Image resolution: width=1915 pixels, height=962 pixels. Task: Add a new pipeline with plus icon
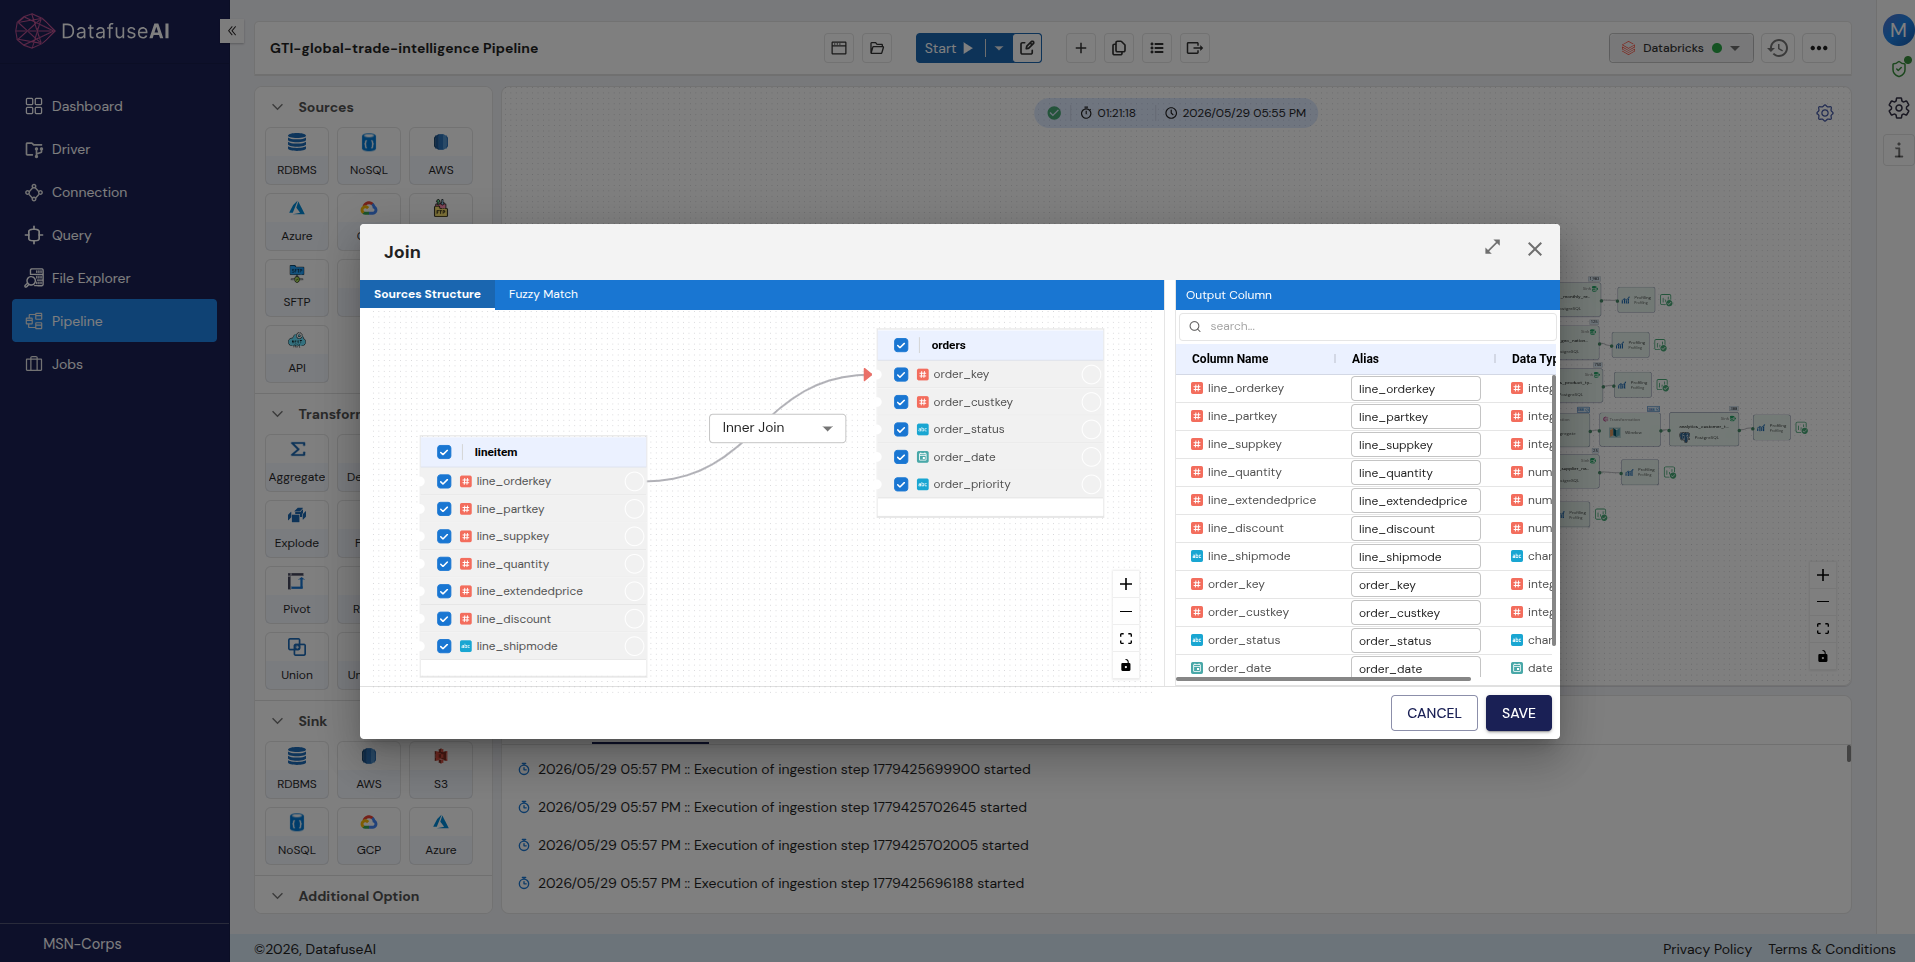pos(1080,48)
